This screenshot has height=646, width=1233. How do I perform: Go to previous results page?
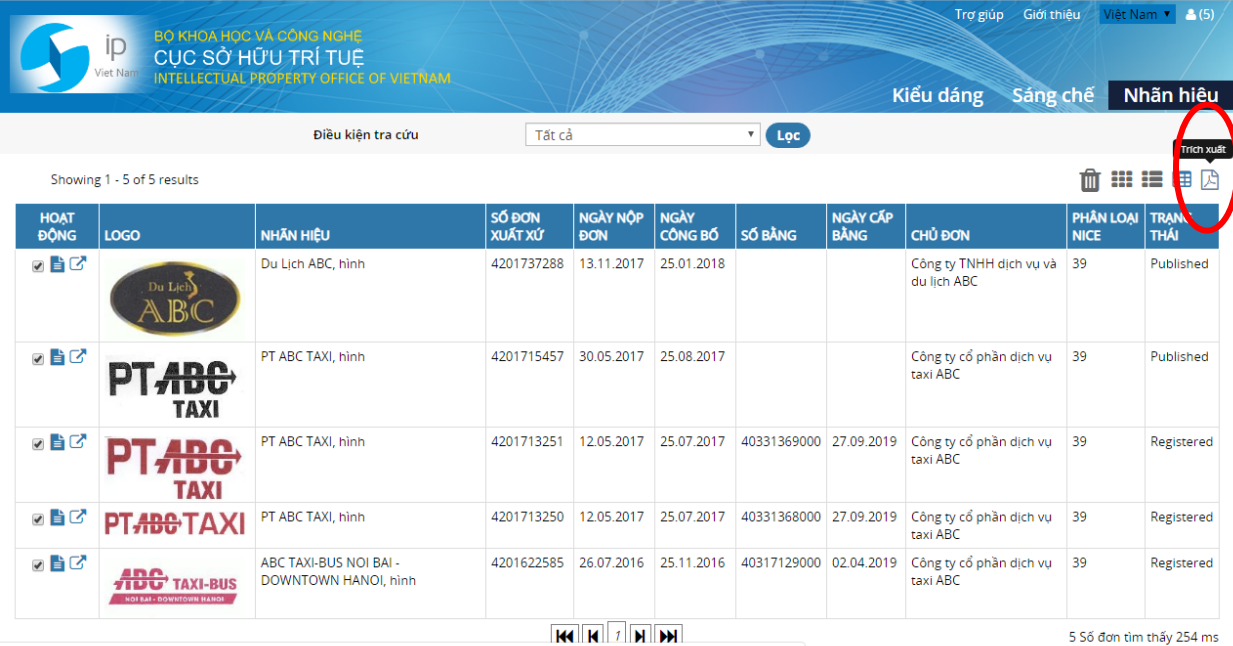[593, 635]
